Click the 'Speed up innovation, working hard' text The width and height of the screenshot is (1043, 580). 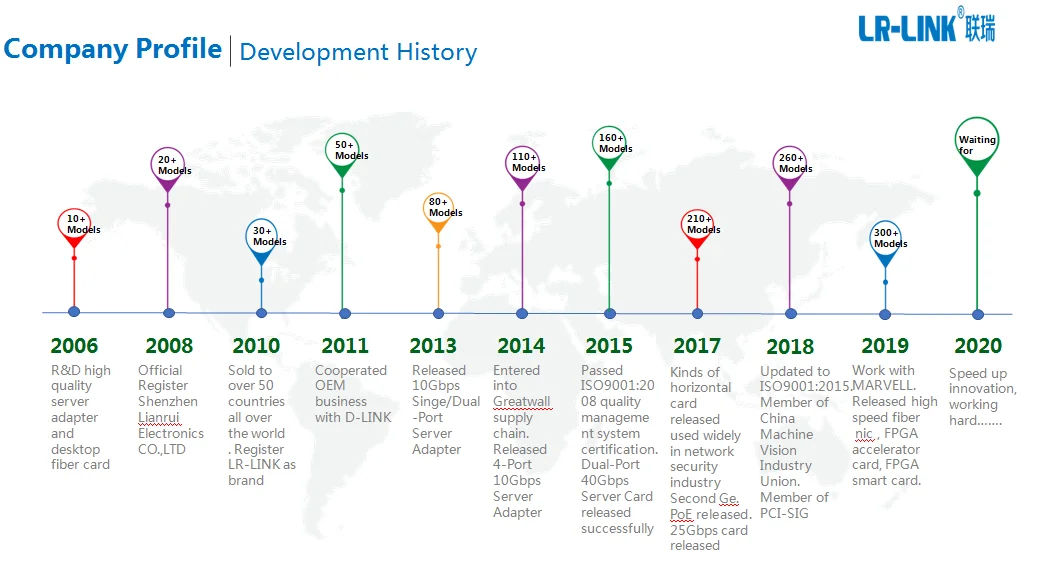(x=982, y=396)
